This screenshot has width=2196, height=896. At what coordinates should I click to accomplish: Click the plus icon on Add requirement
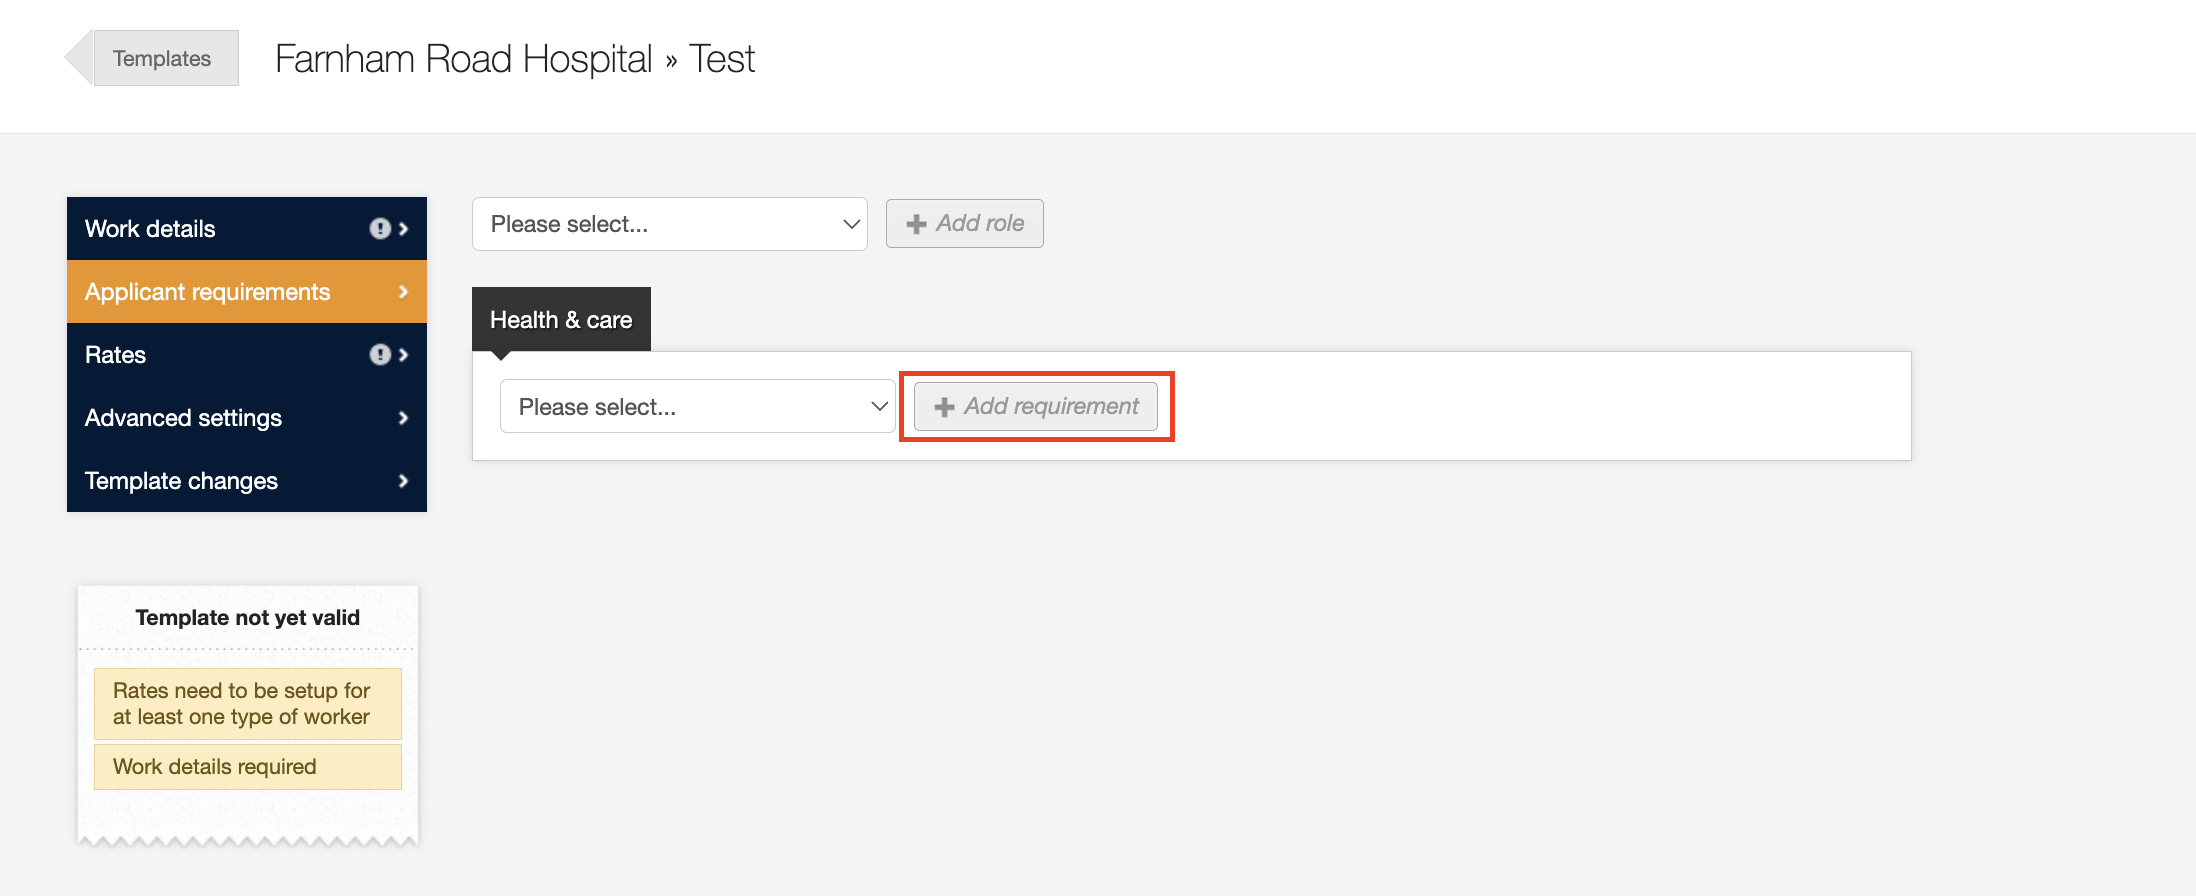click(x=944, y=407)
